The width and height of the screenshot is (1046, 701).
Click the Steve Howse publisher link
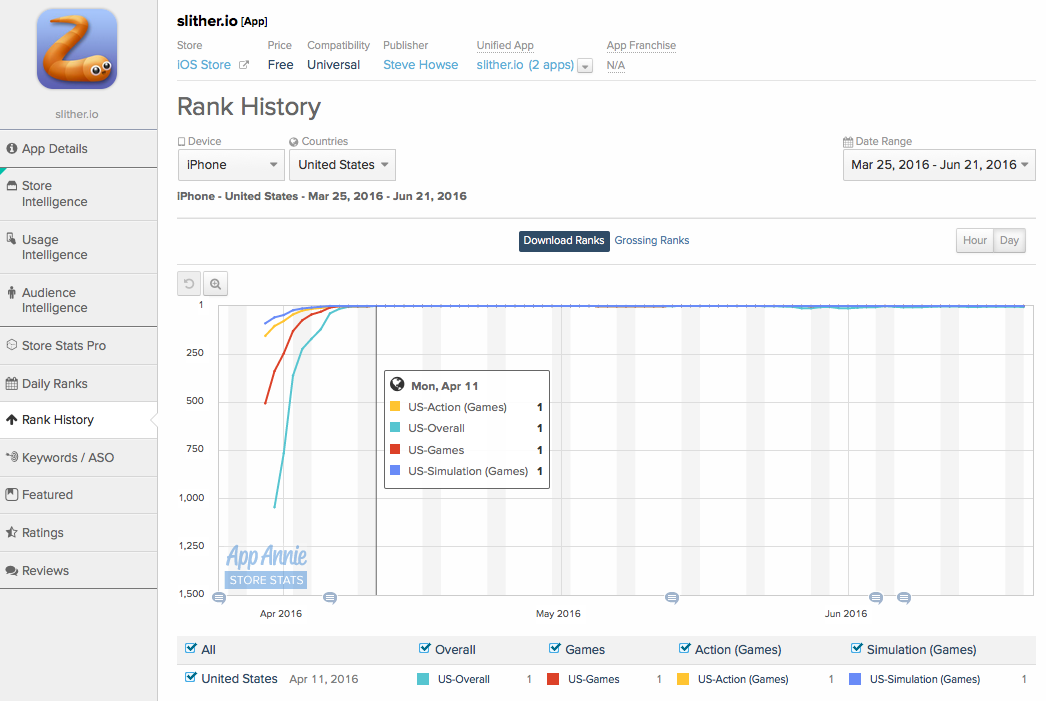(420, 65)
